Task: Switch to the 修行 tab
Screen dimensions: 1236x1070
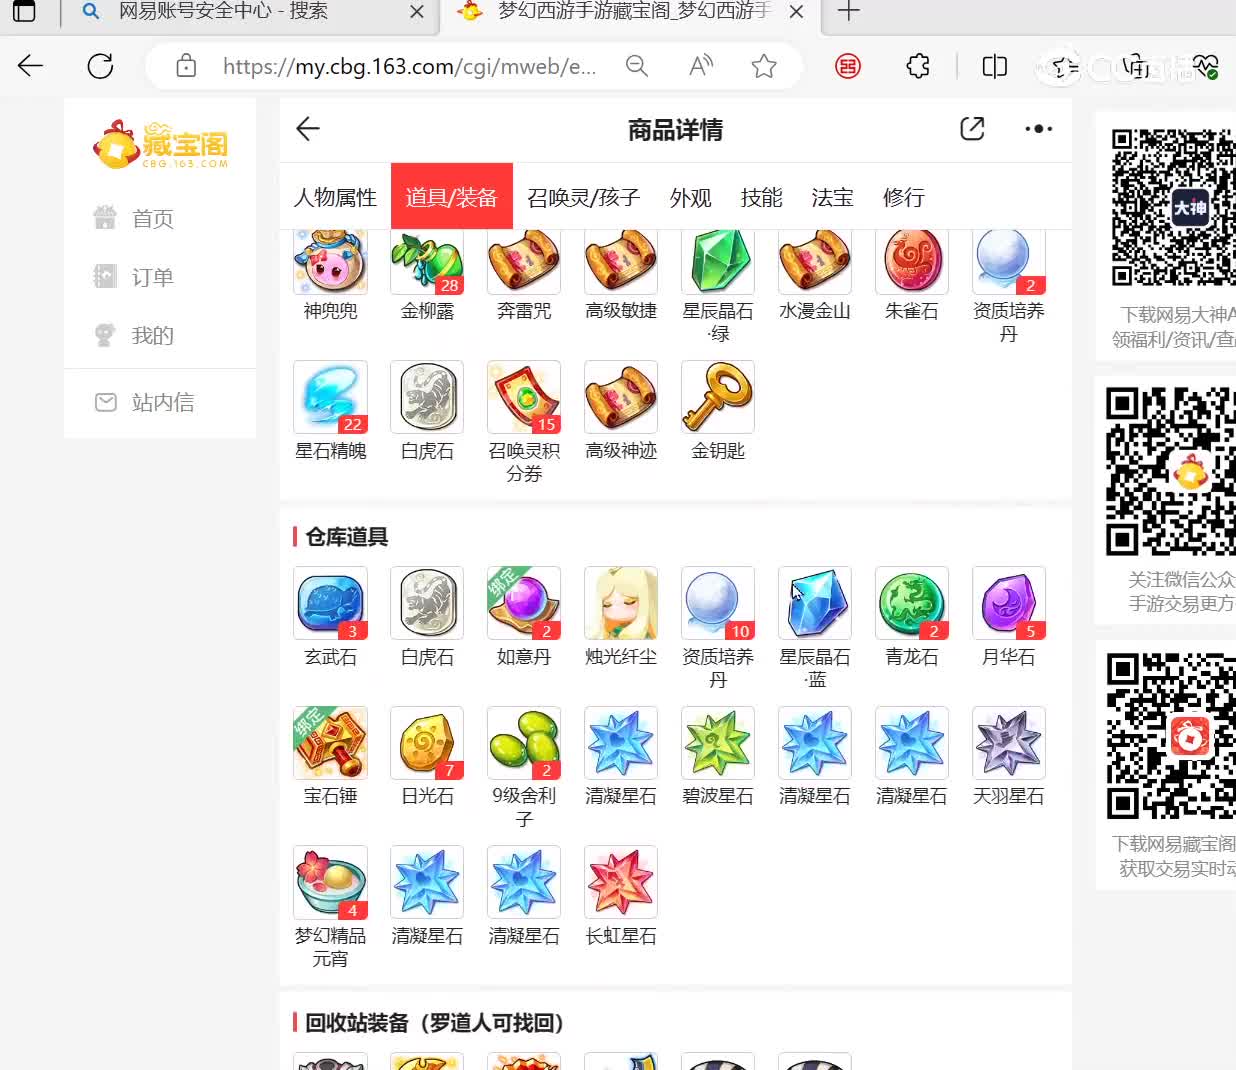Action: 903,198
